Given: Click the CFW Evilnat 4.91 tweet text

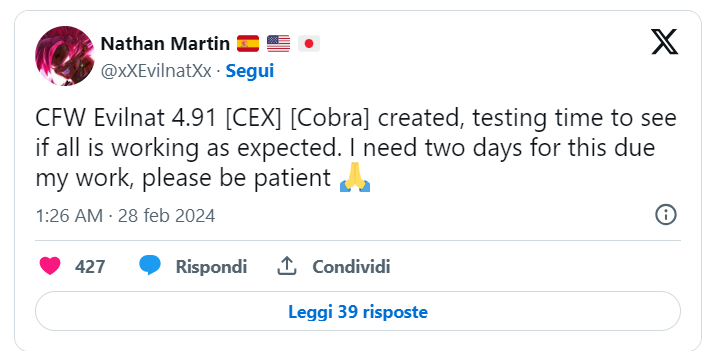Looking at the screenshot, I should [356, 148].
